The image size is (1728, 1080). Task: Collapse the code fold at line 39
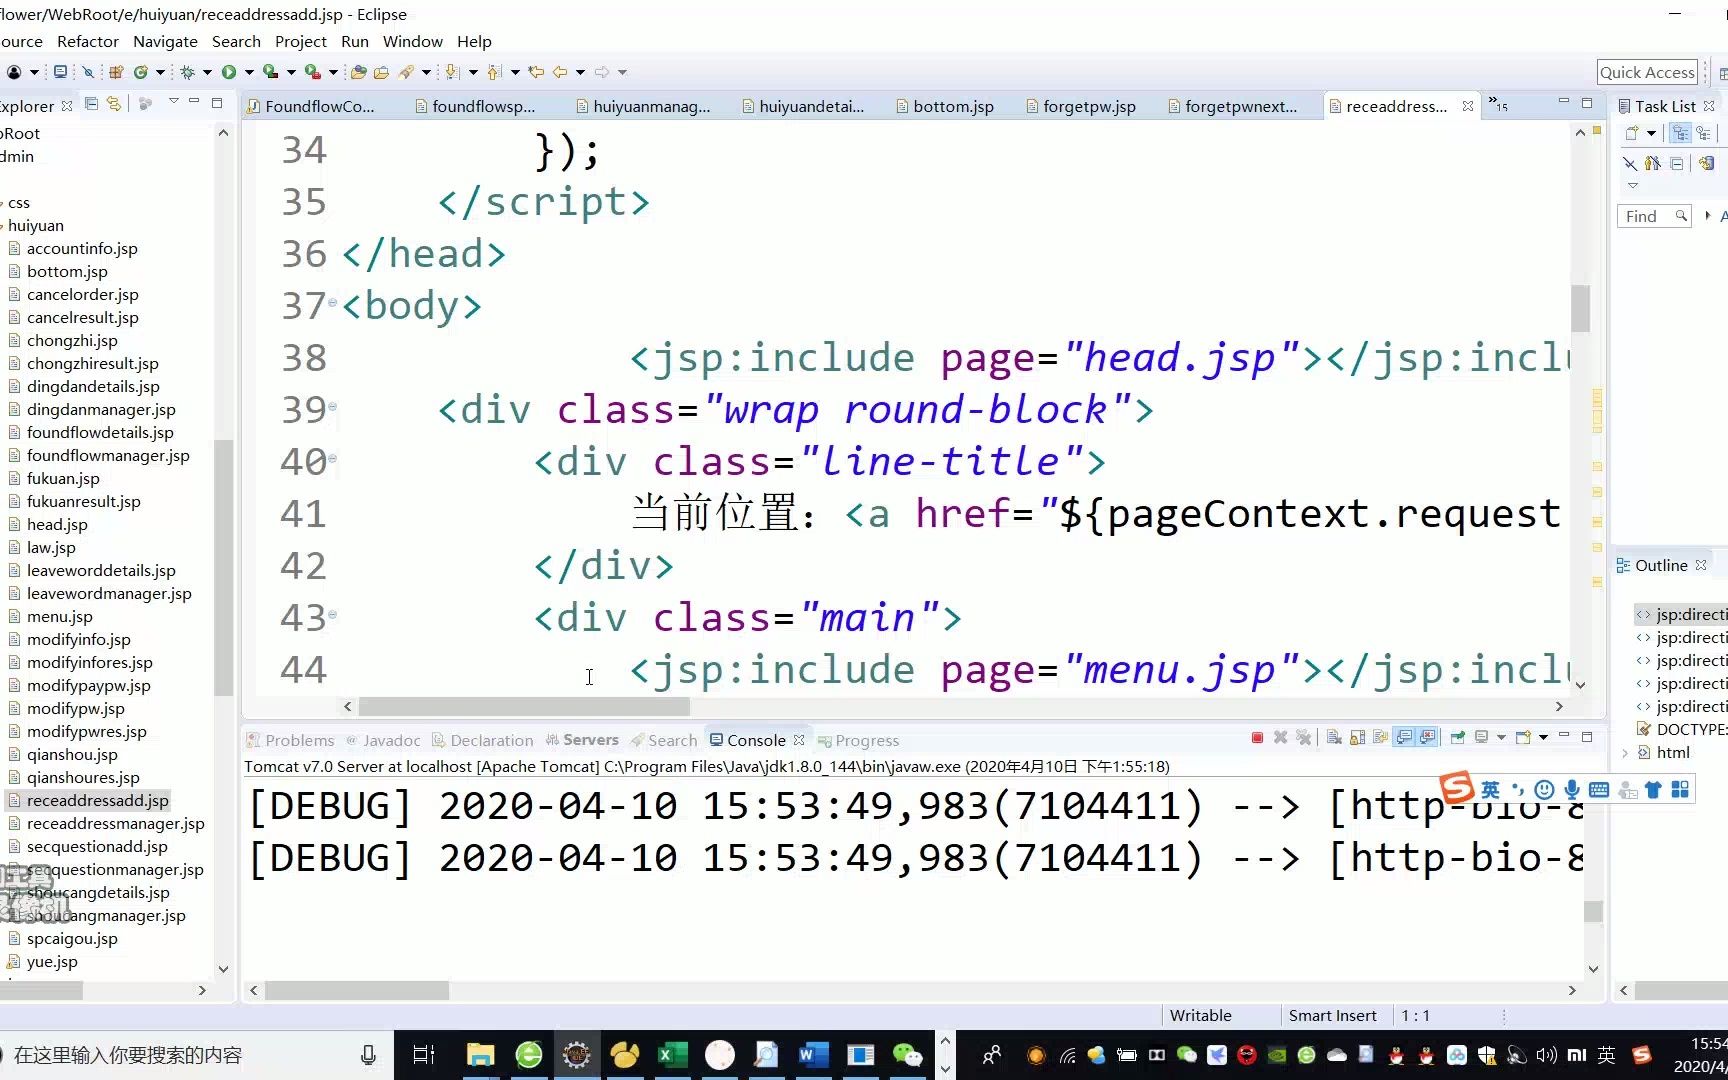click(x=333, y=407)
